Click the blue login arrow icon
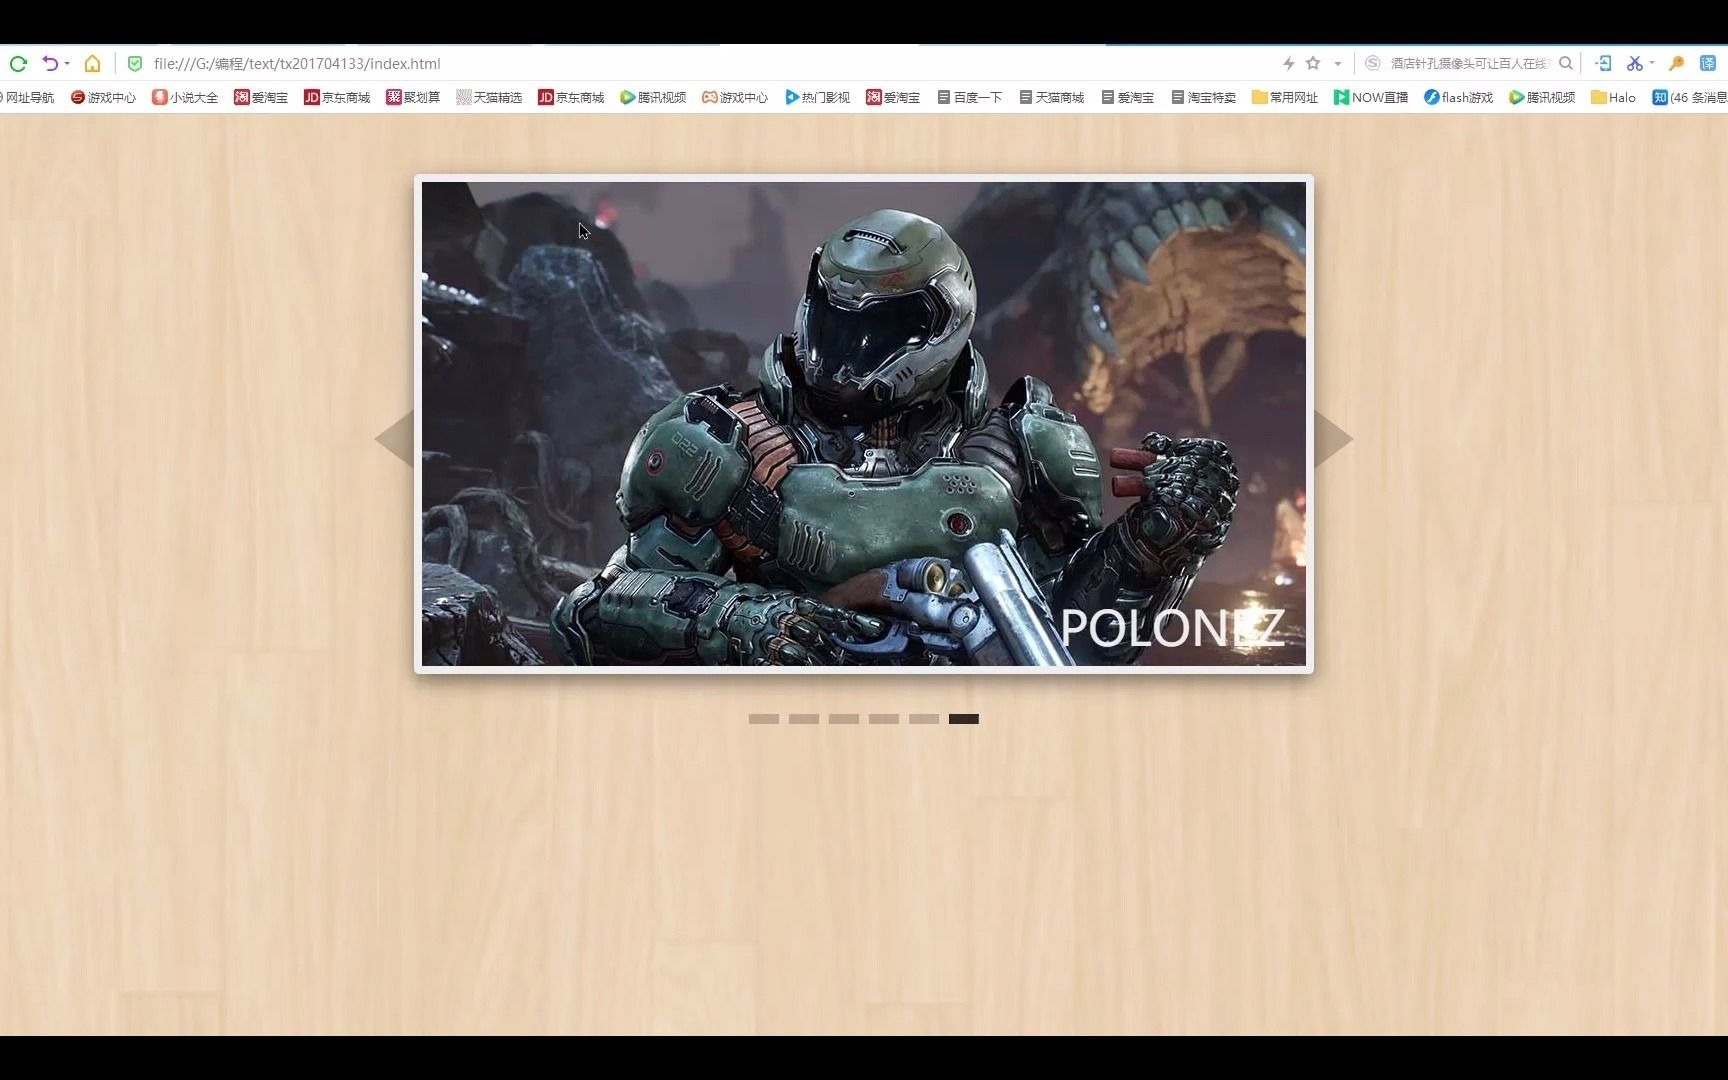 (x=1603, y=64)
